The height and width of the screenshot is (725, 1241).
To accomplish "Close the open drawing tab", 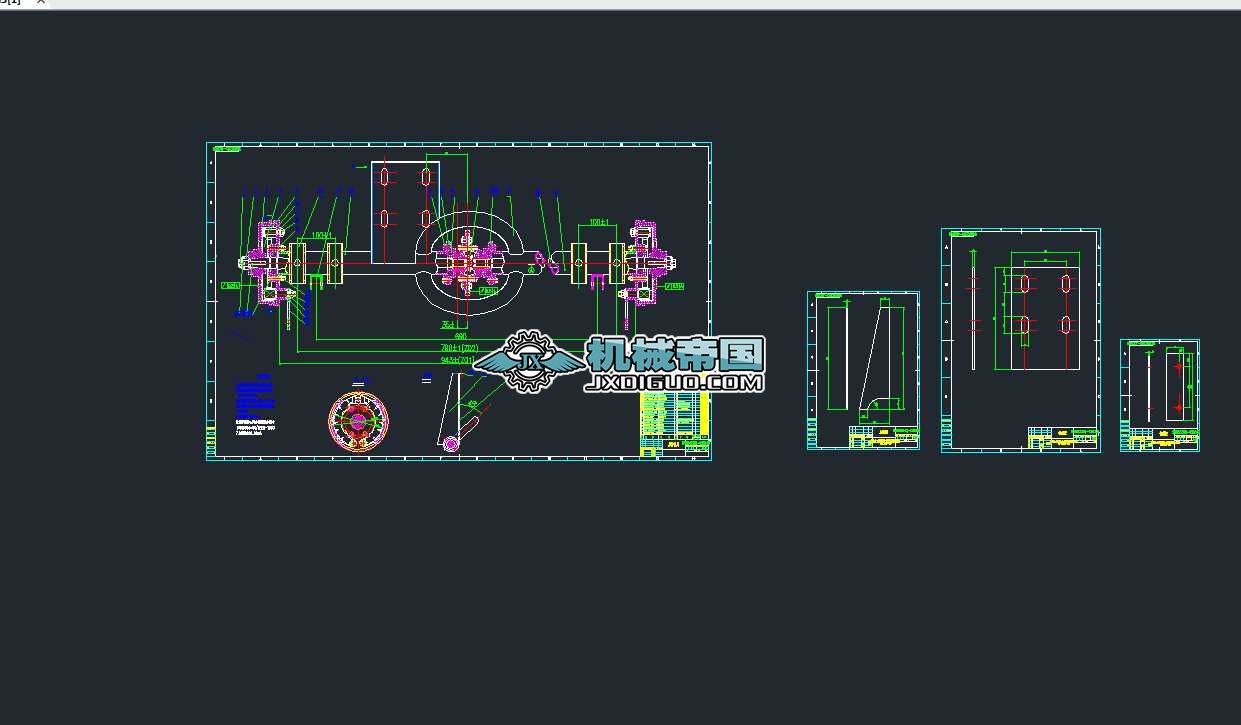I will (x=41, y=3).
